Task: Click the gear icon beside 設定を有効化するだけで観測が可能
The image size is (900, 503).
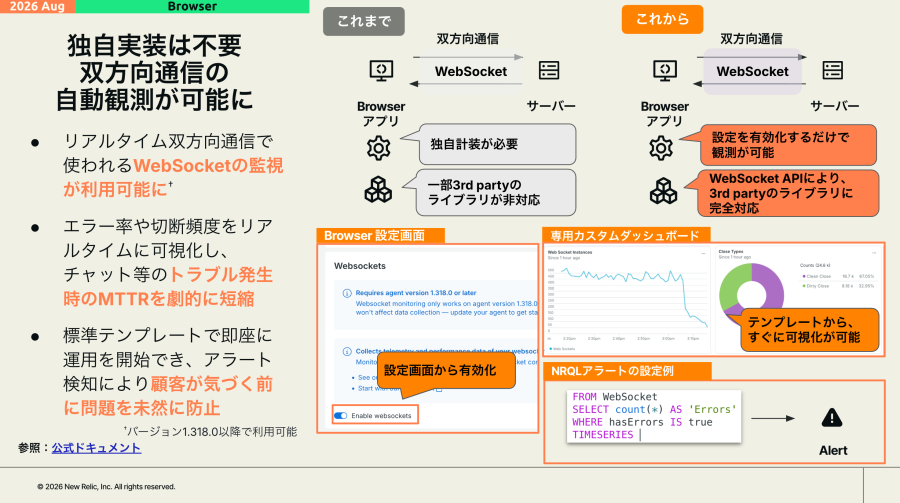Action: coord(661,148)
